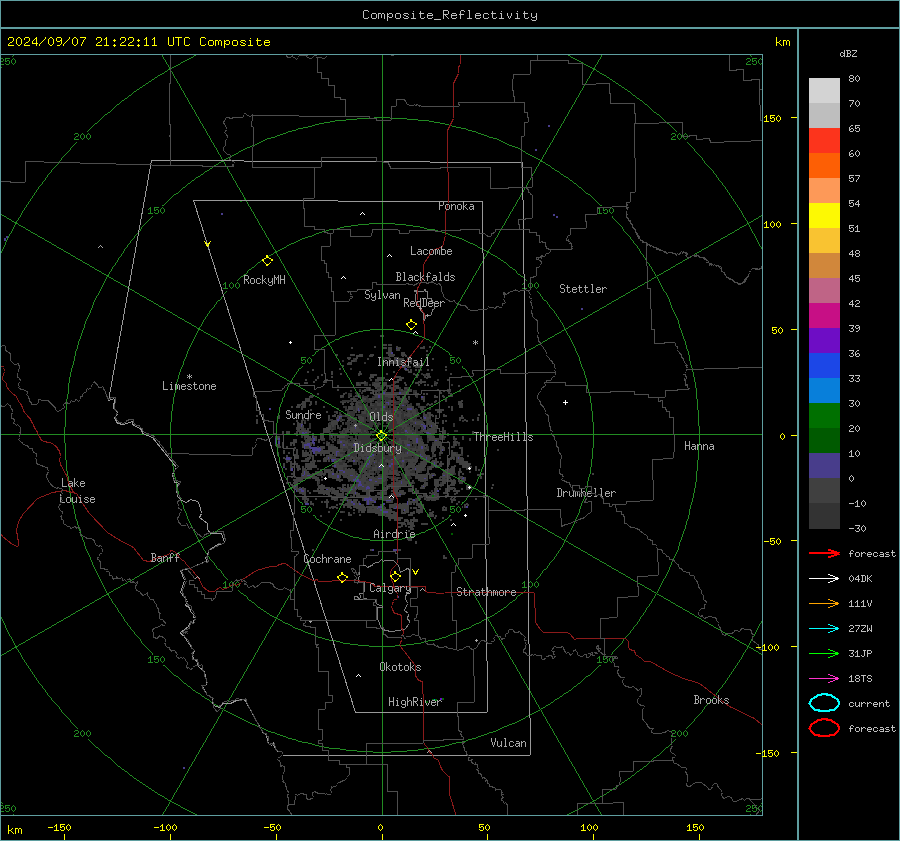Click the Brooks city label
This screenshot has width=900, height=841.
coord(711,700)
